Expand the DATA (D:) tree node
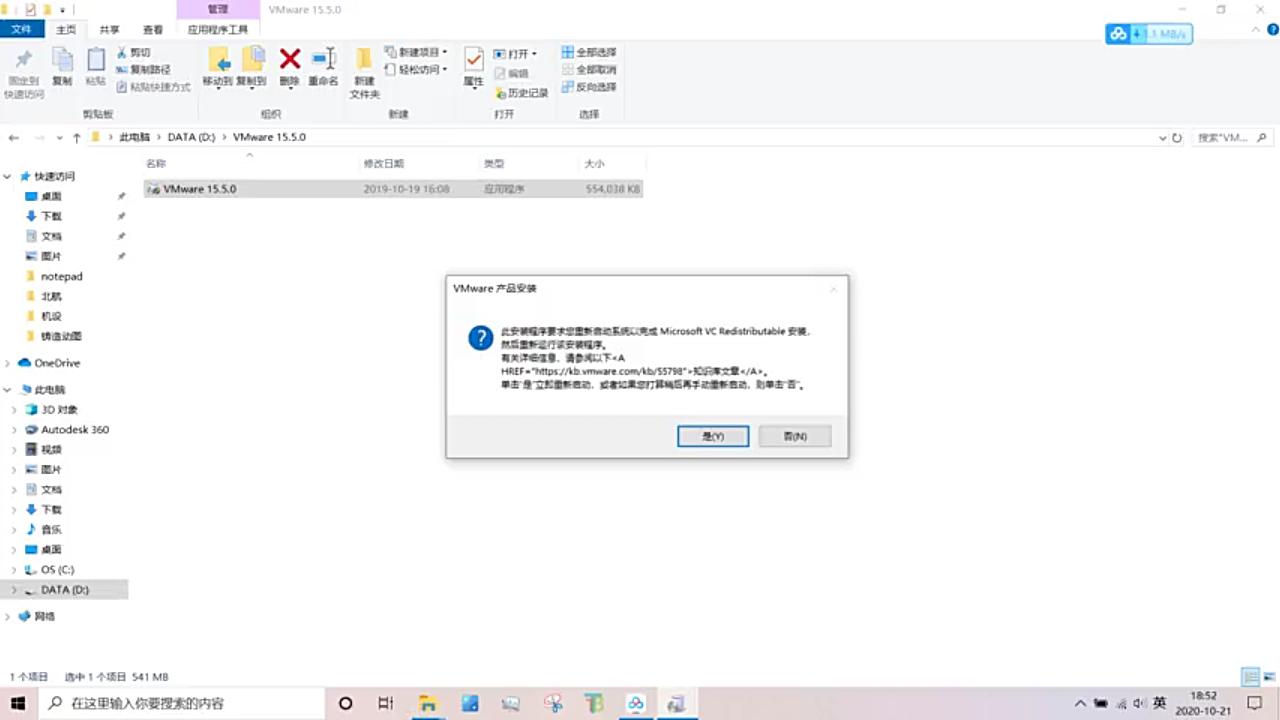The width and height of the screenshot is (1280, 720). (14, 590)
